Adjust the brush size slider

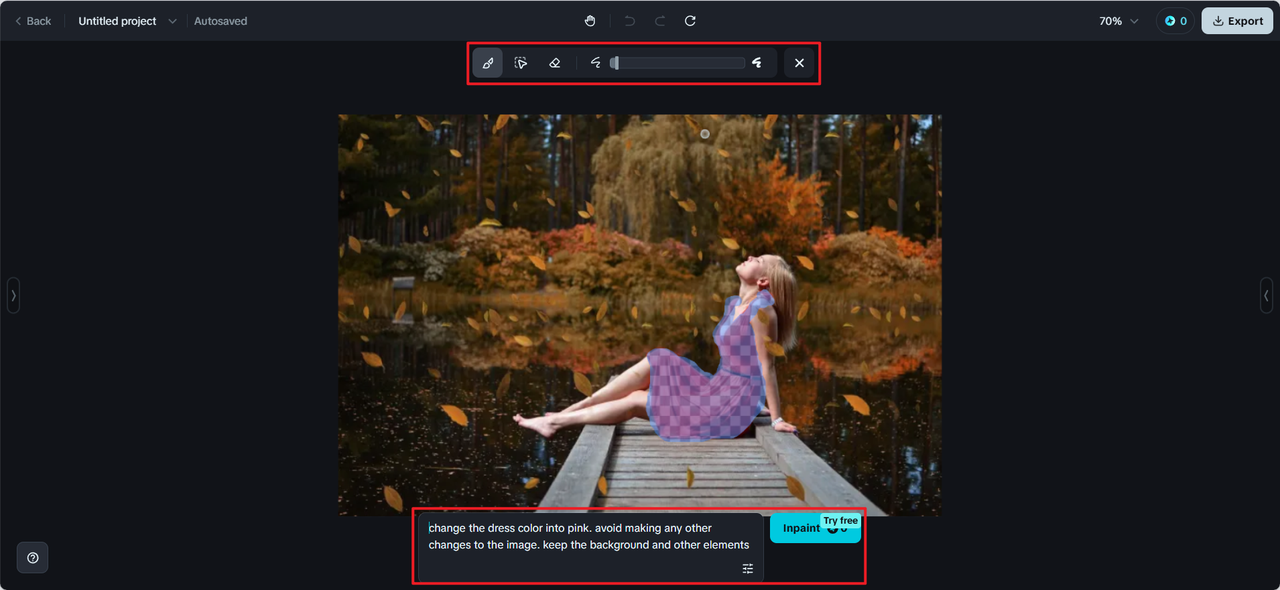pyautogui.click(x=678, y=63)
